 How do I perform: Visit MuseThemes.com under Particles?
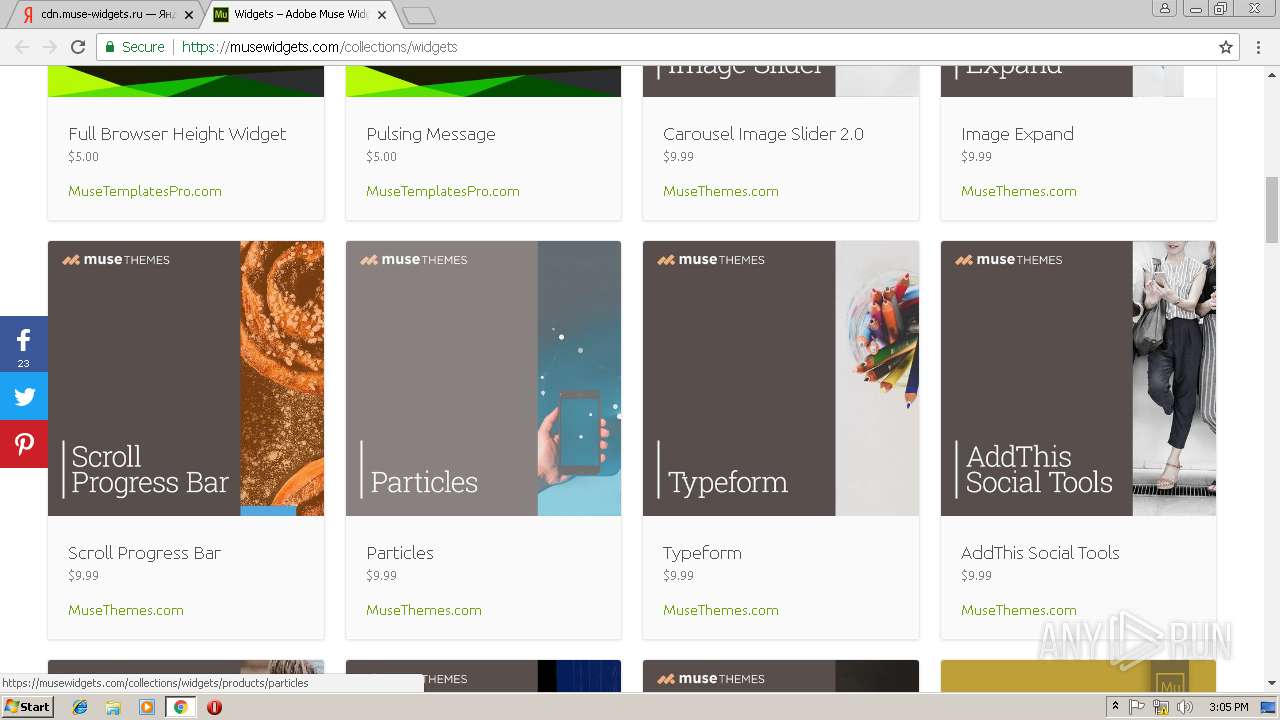pos(424,610)
